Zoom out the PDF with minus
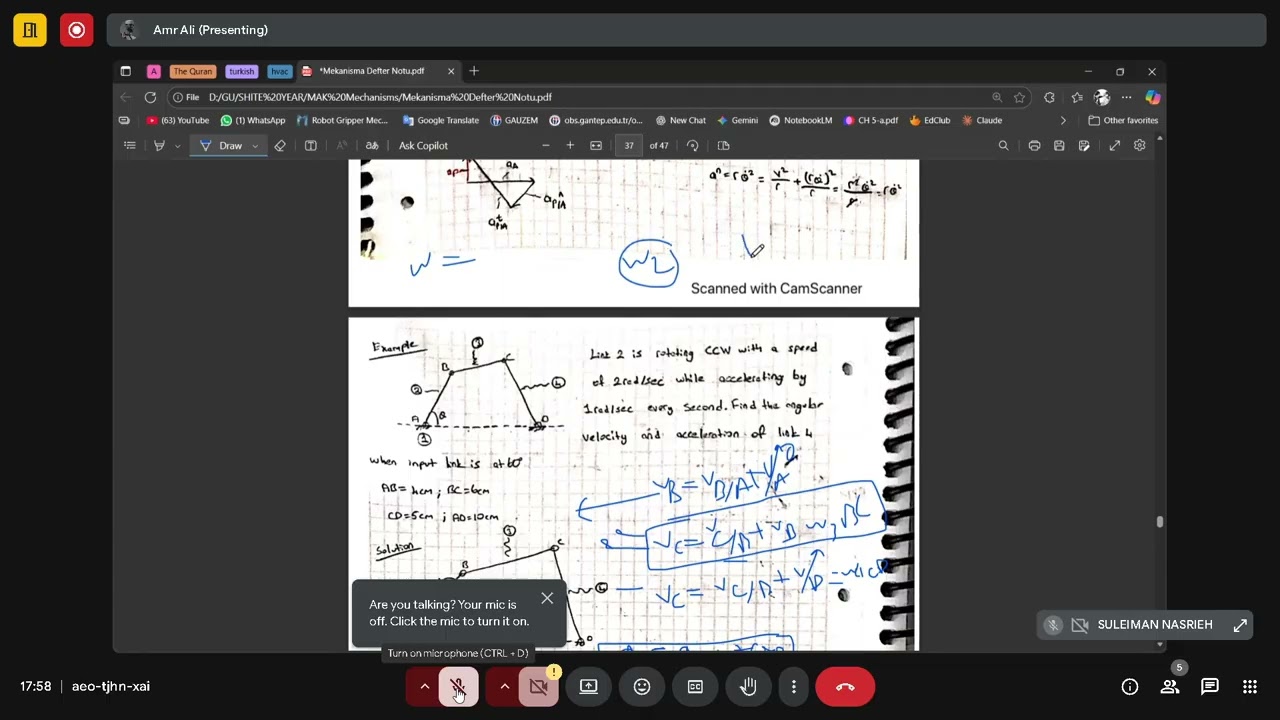The image size is (1280, 720). 545,146
